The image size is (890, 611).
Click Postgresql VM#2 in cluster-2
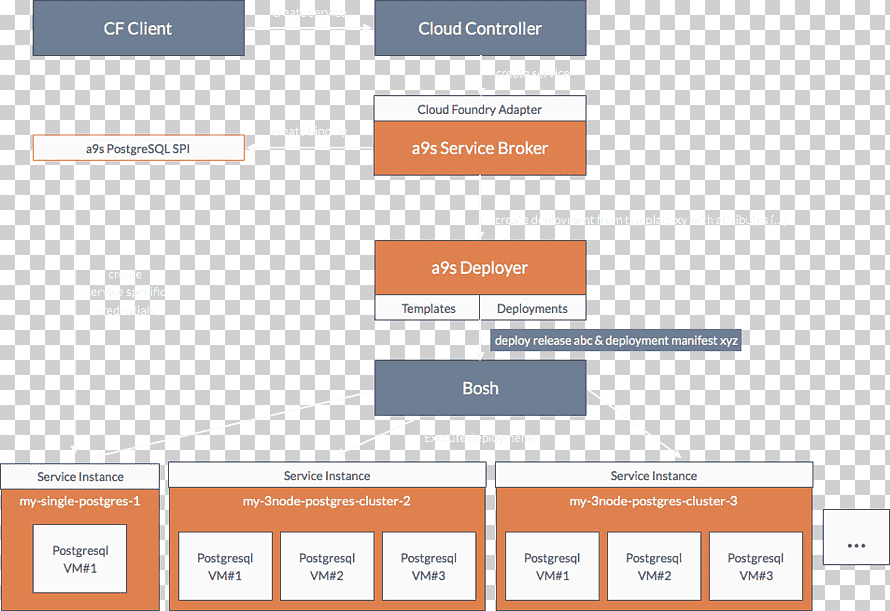[x=327, y=566]
